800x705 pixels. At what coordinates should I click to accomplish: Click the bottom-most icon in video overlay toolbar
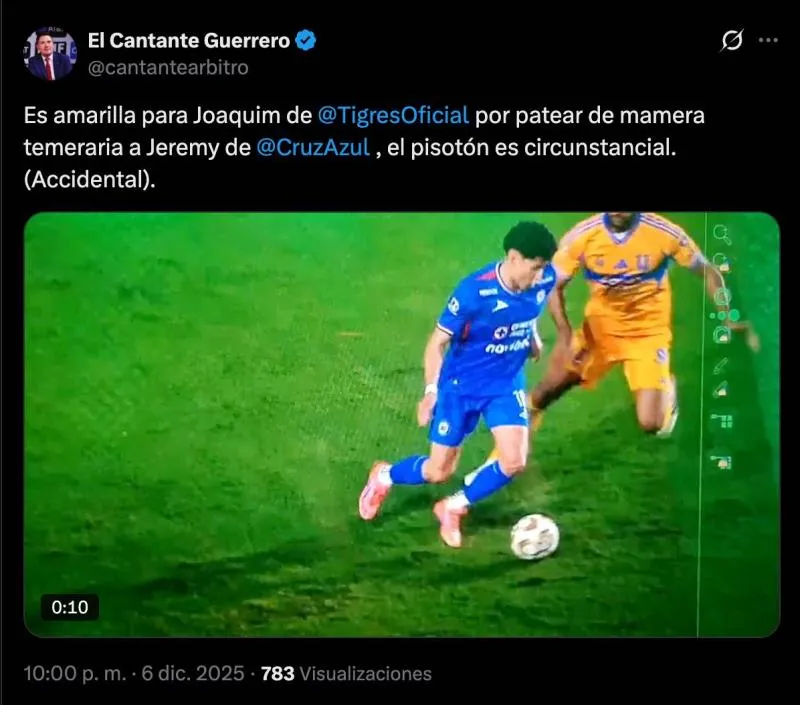[x=721, y=462]
